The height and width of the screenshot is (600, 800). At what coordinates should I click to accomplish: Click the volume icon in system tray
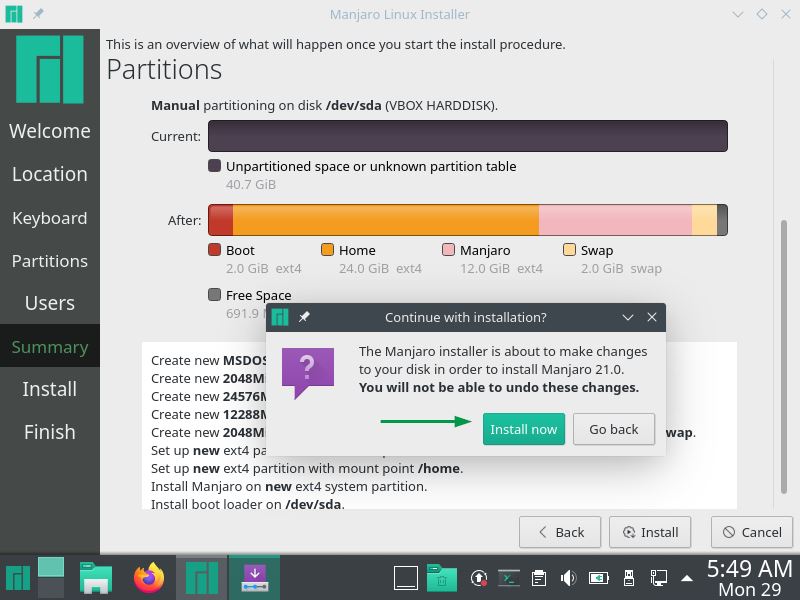click(568, 578)
